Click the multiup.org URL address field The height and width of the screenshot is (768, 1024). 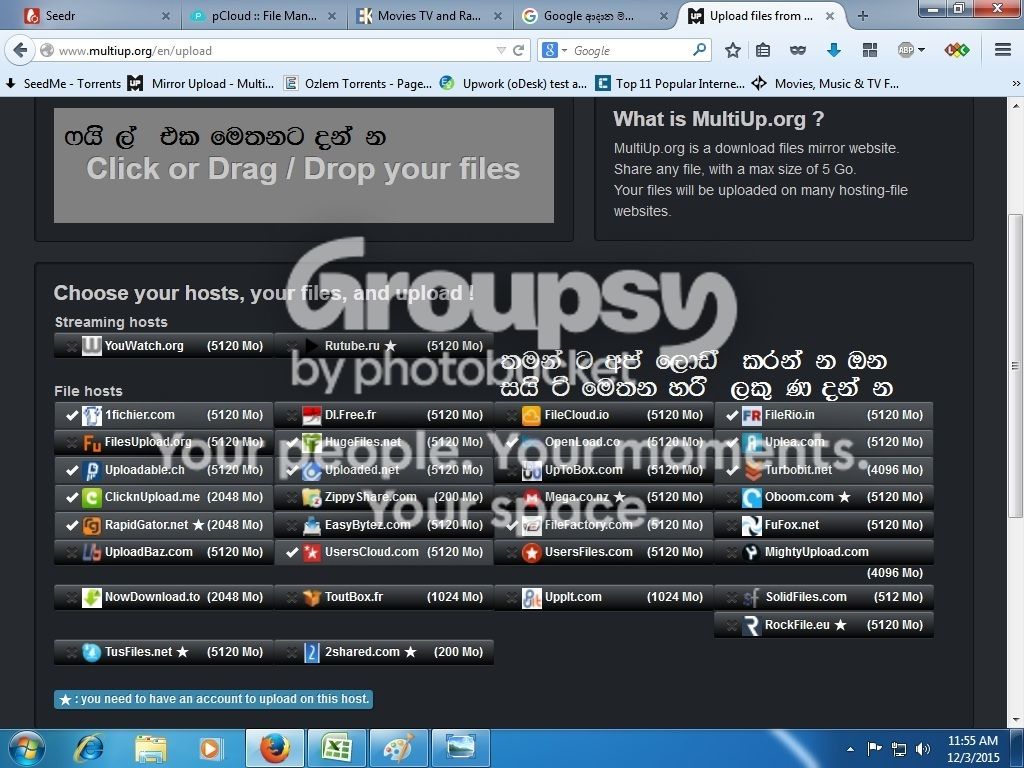274,50
